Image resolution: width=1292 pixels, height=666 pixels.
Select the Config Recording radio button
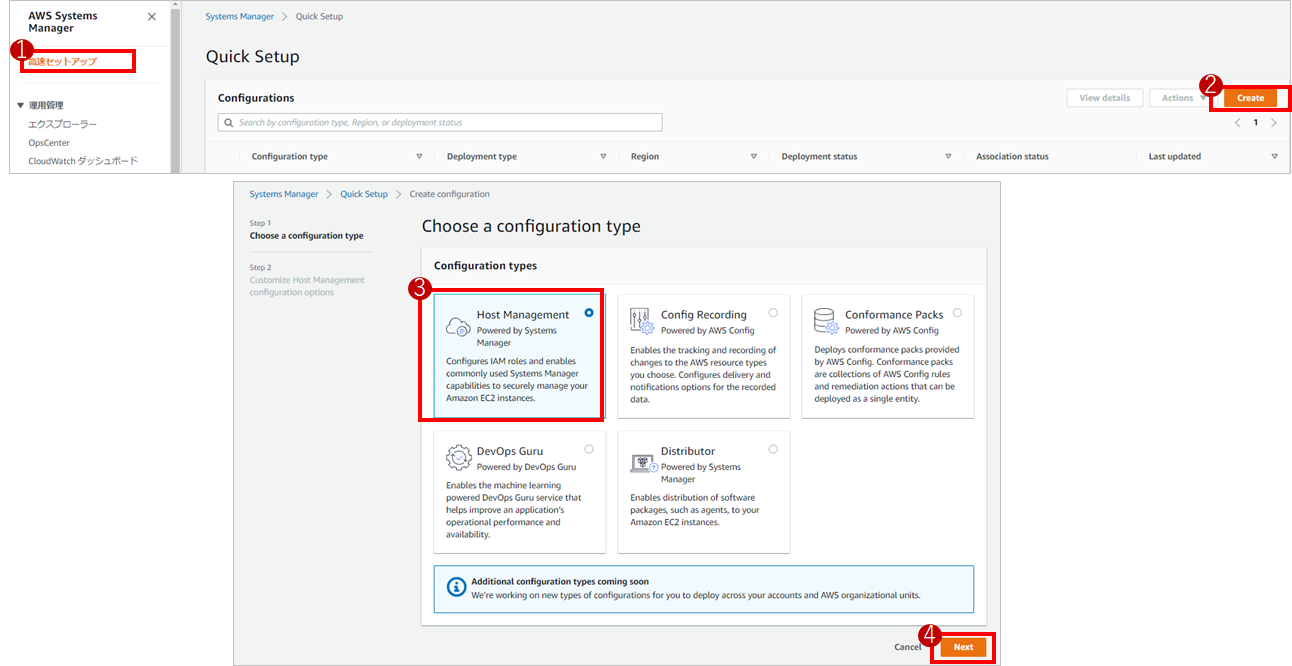click(773, 313)
